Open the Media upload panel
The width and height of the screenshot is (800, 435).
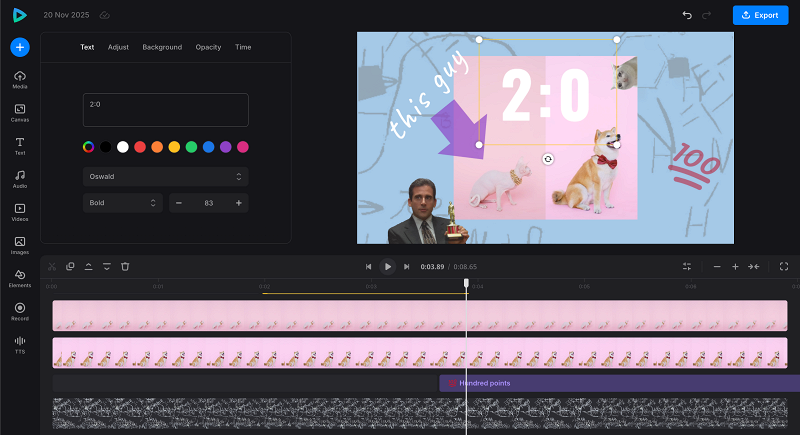[x=20, y=80]
